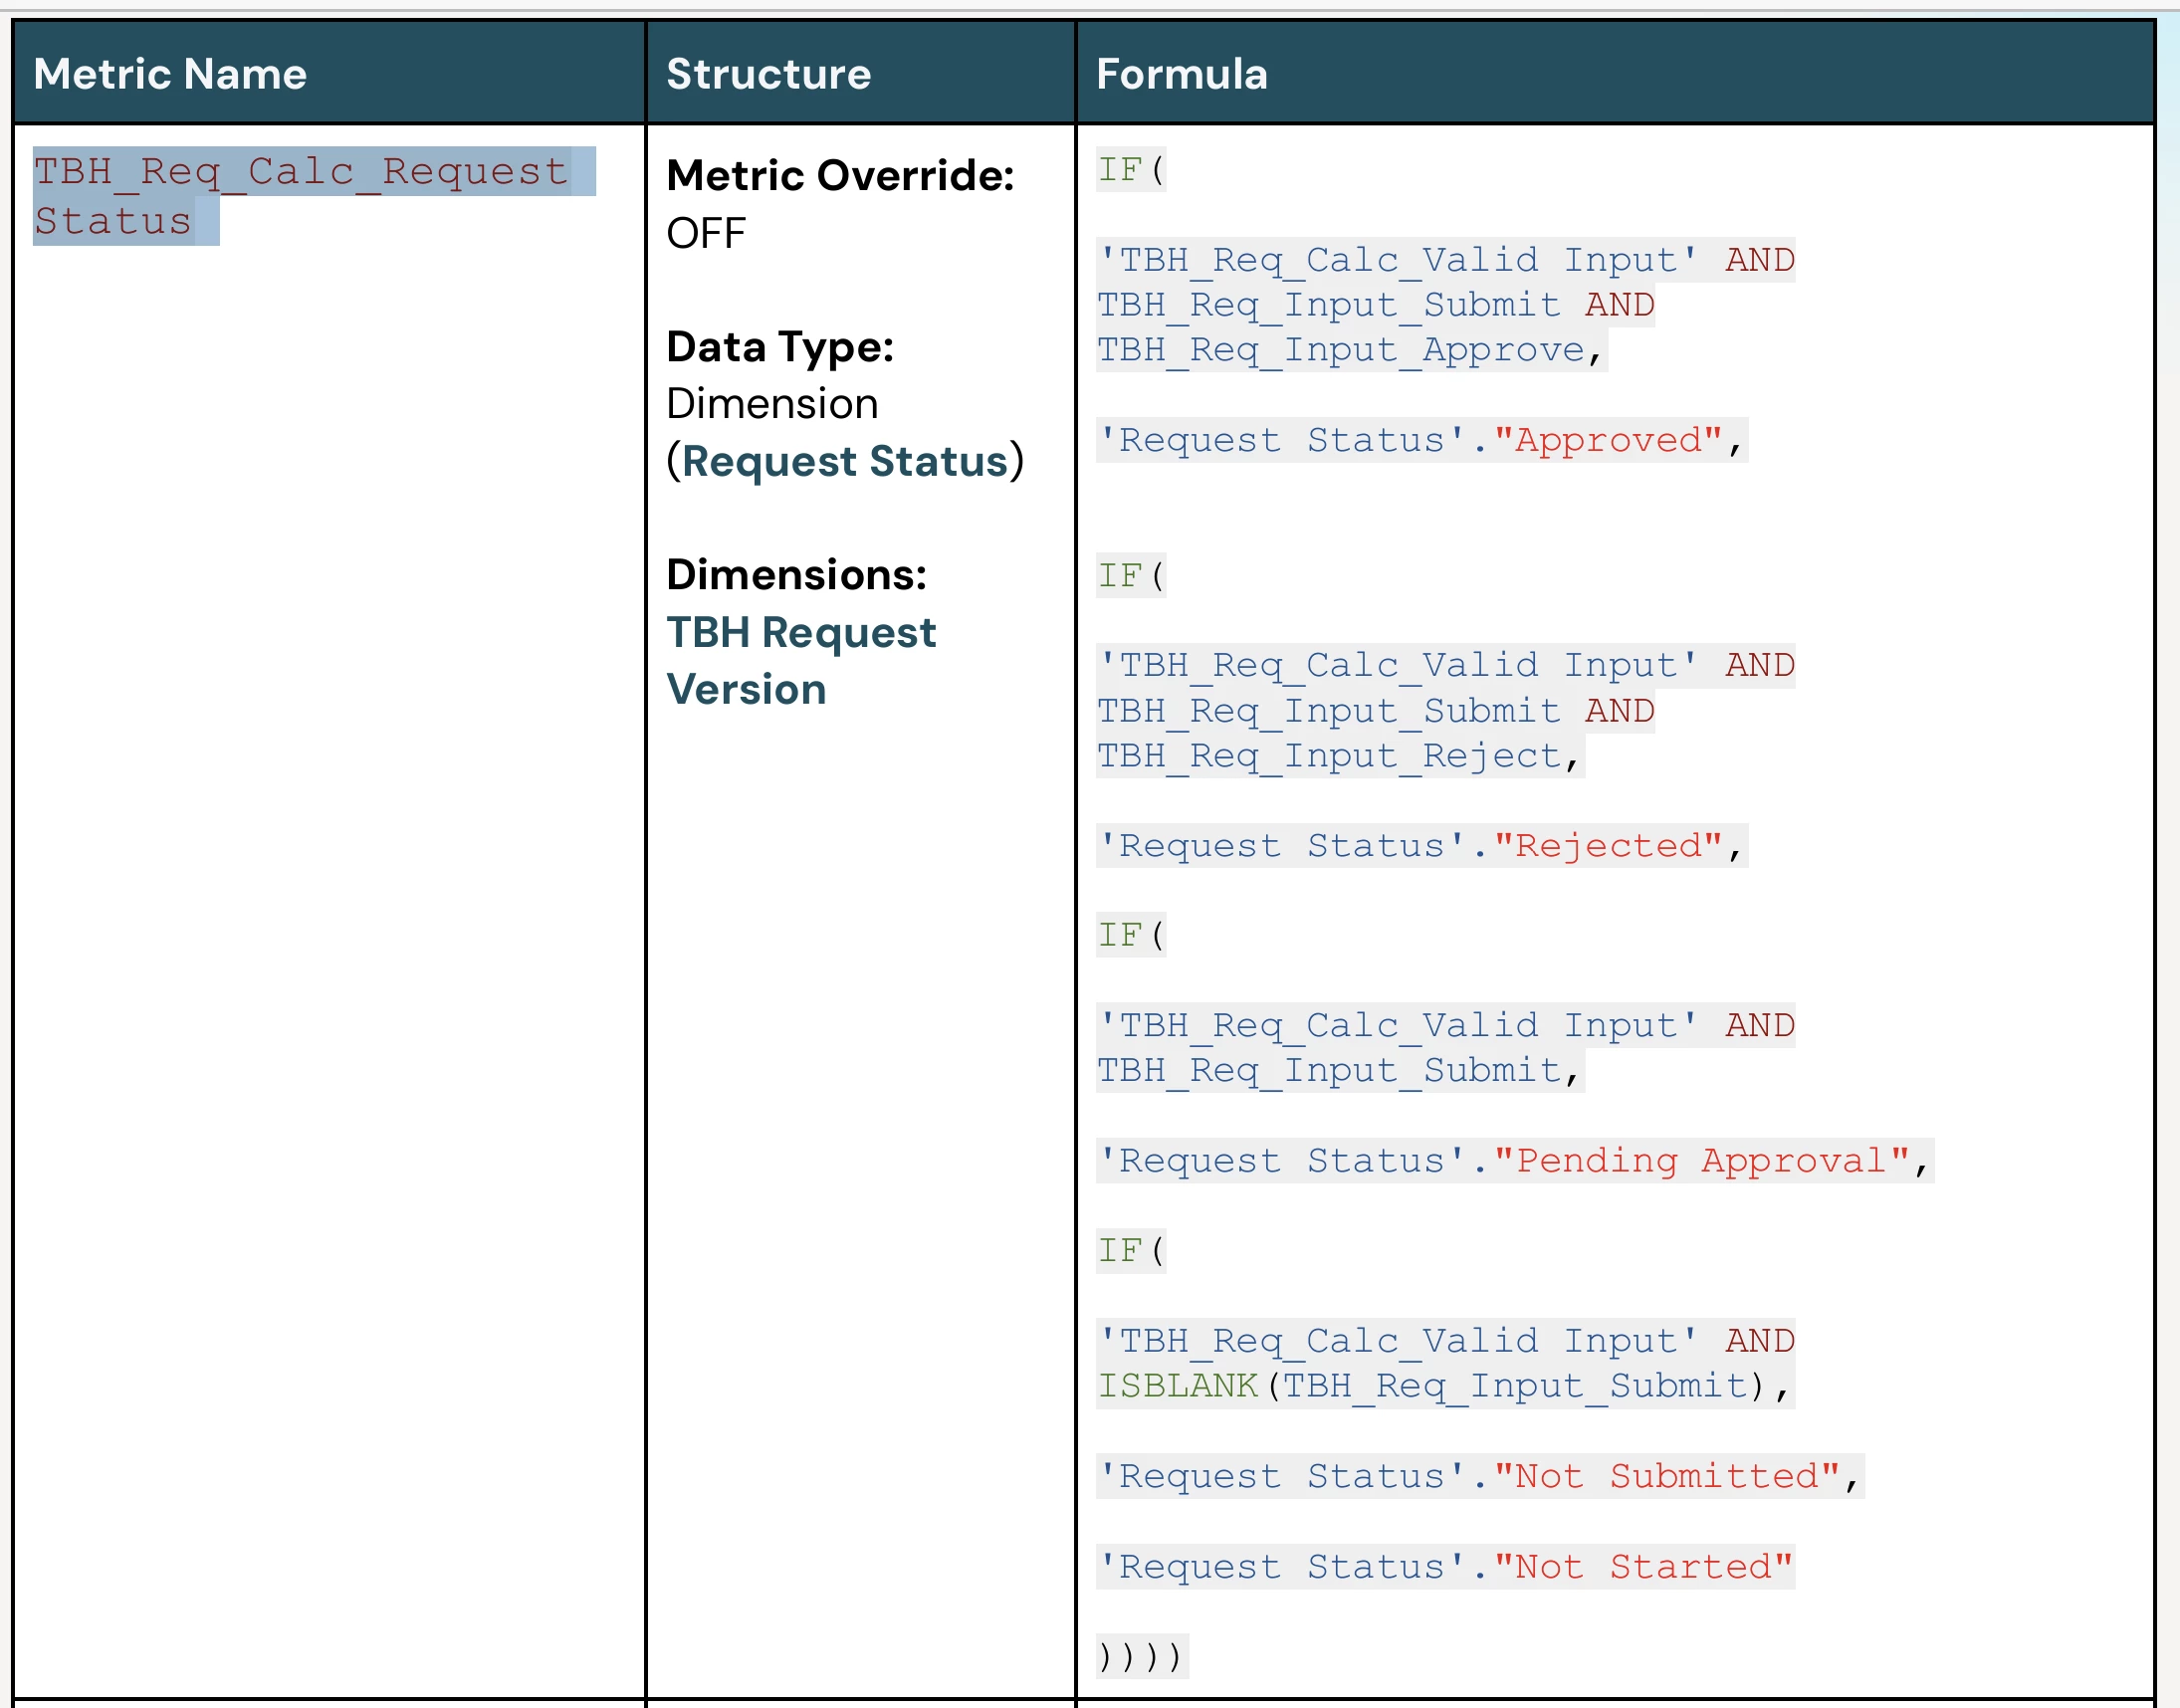Click the "Not Submitted" status string

point(1667,1476)
